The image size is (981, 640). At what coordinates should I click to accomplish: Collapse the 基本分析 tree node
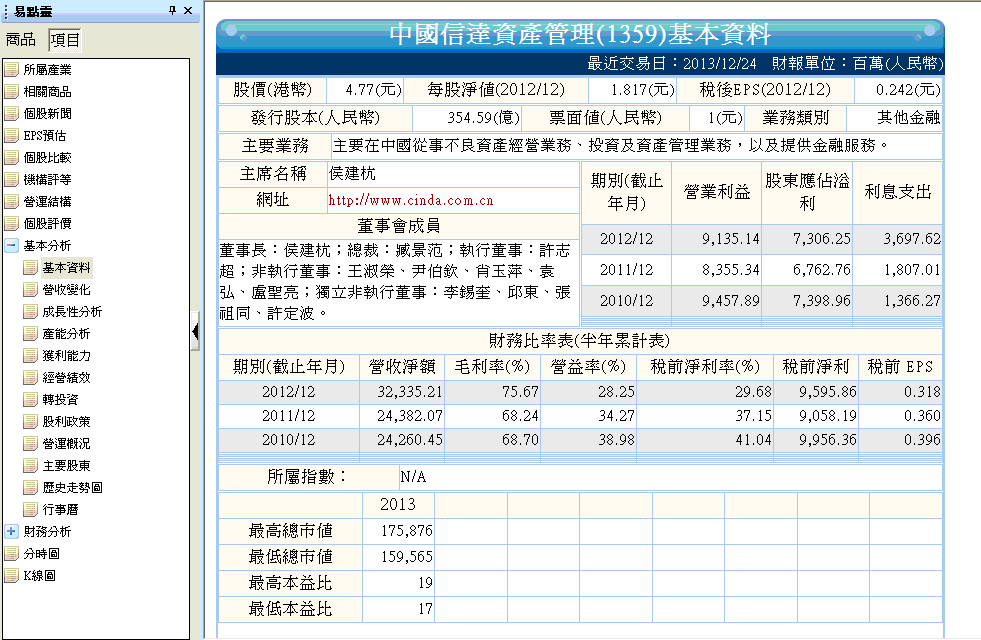tap(11, 245)
